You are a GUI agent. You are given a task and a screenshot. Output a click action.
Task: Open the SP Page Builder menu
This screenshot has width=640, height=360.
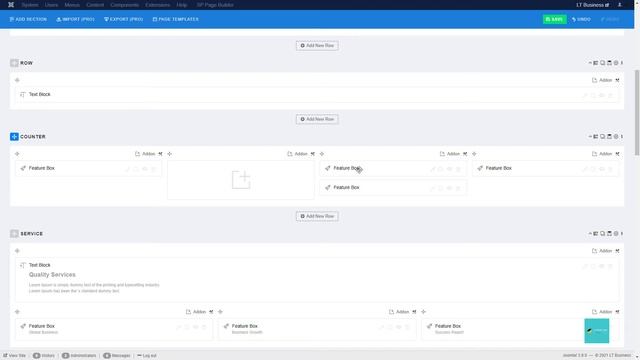(215, 5)
